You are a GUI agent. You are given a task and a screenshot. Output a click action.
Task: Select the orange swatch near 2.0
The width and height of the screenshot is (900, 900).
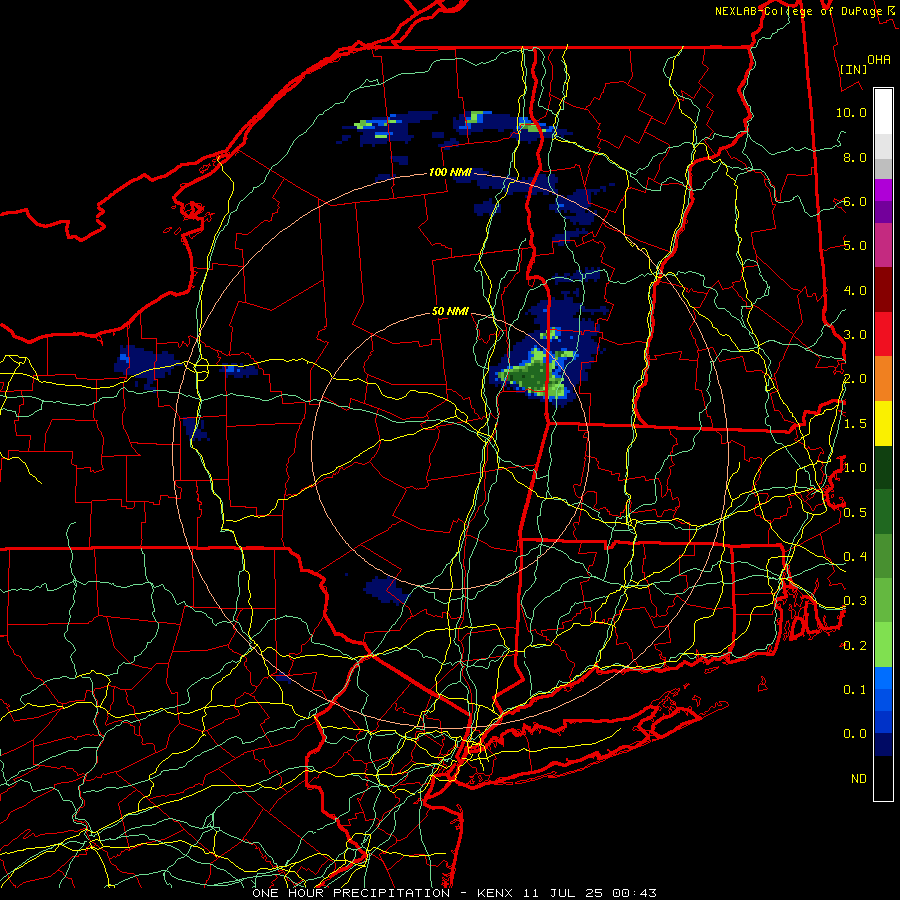point(883,379)
